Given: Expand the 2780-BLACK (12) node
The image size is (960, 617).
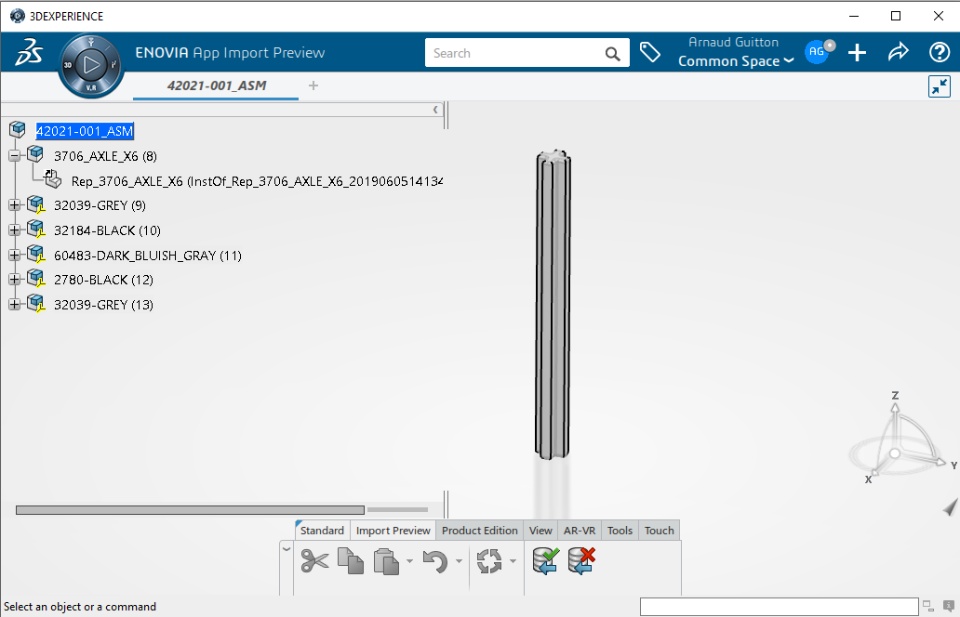Looking at the screenshot, I should (x=15, y=279).
